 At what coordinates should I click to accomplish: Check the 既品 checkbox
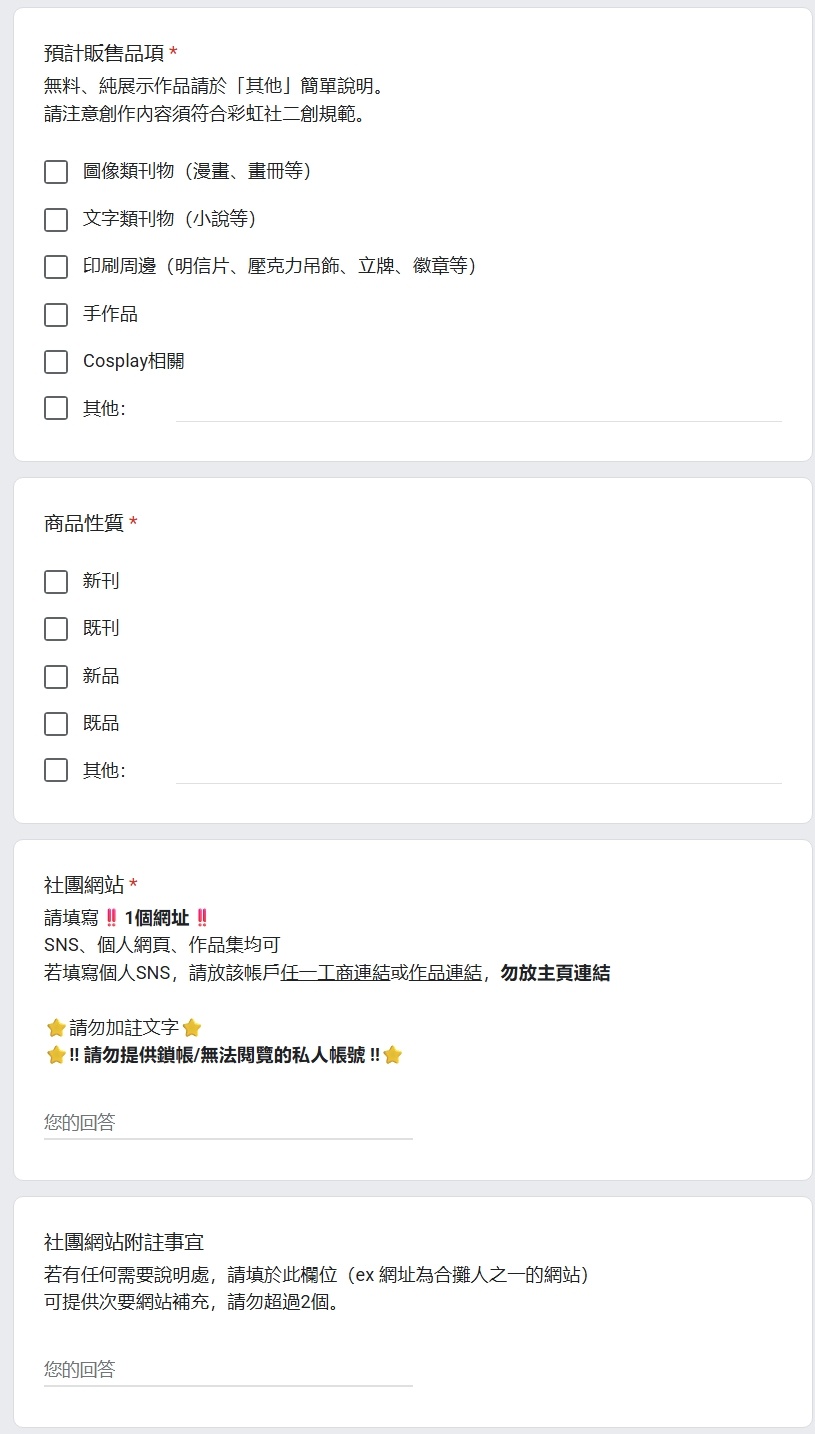[x=56, y=724]
